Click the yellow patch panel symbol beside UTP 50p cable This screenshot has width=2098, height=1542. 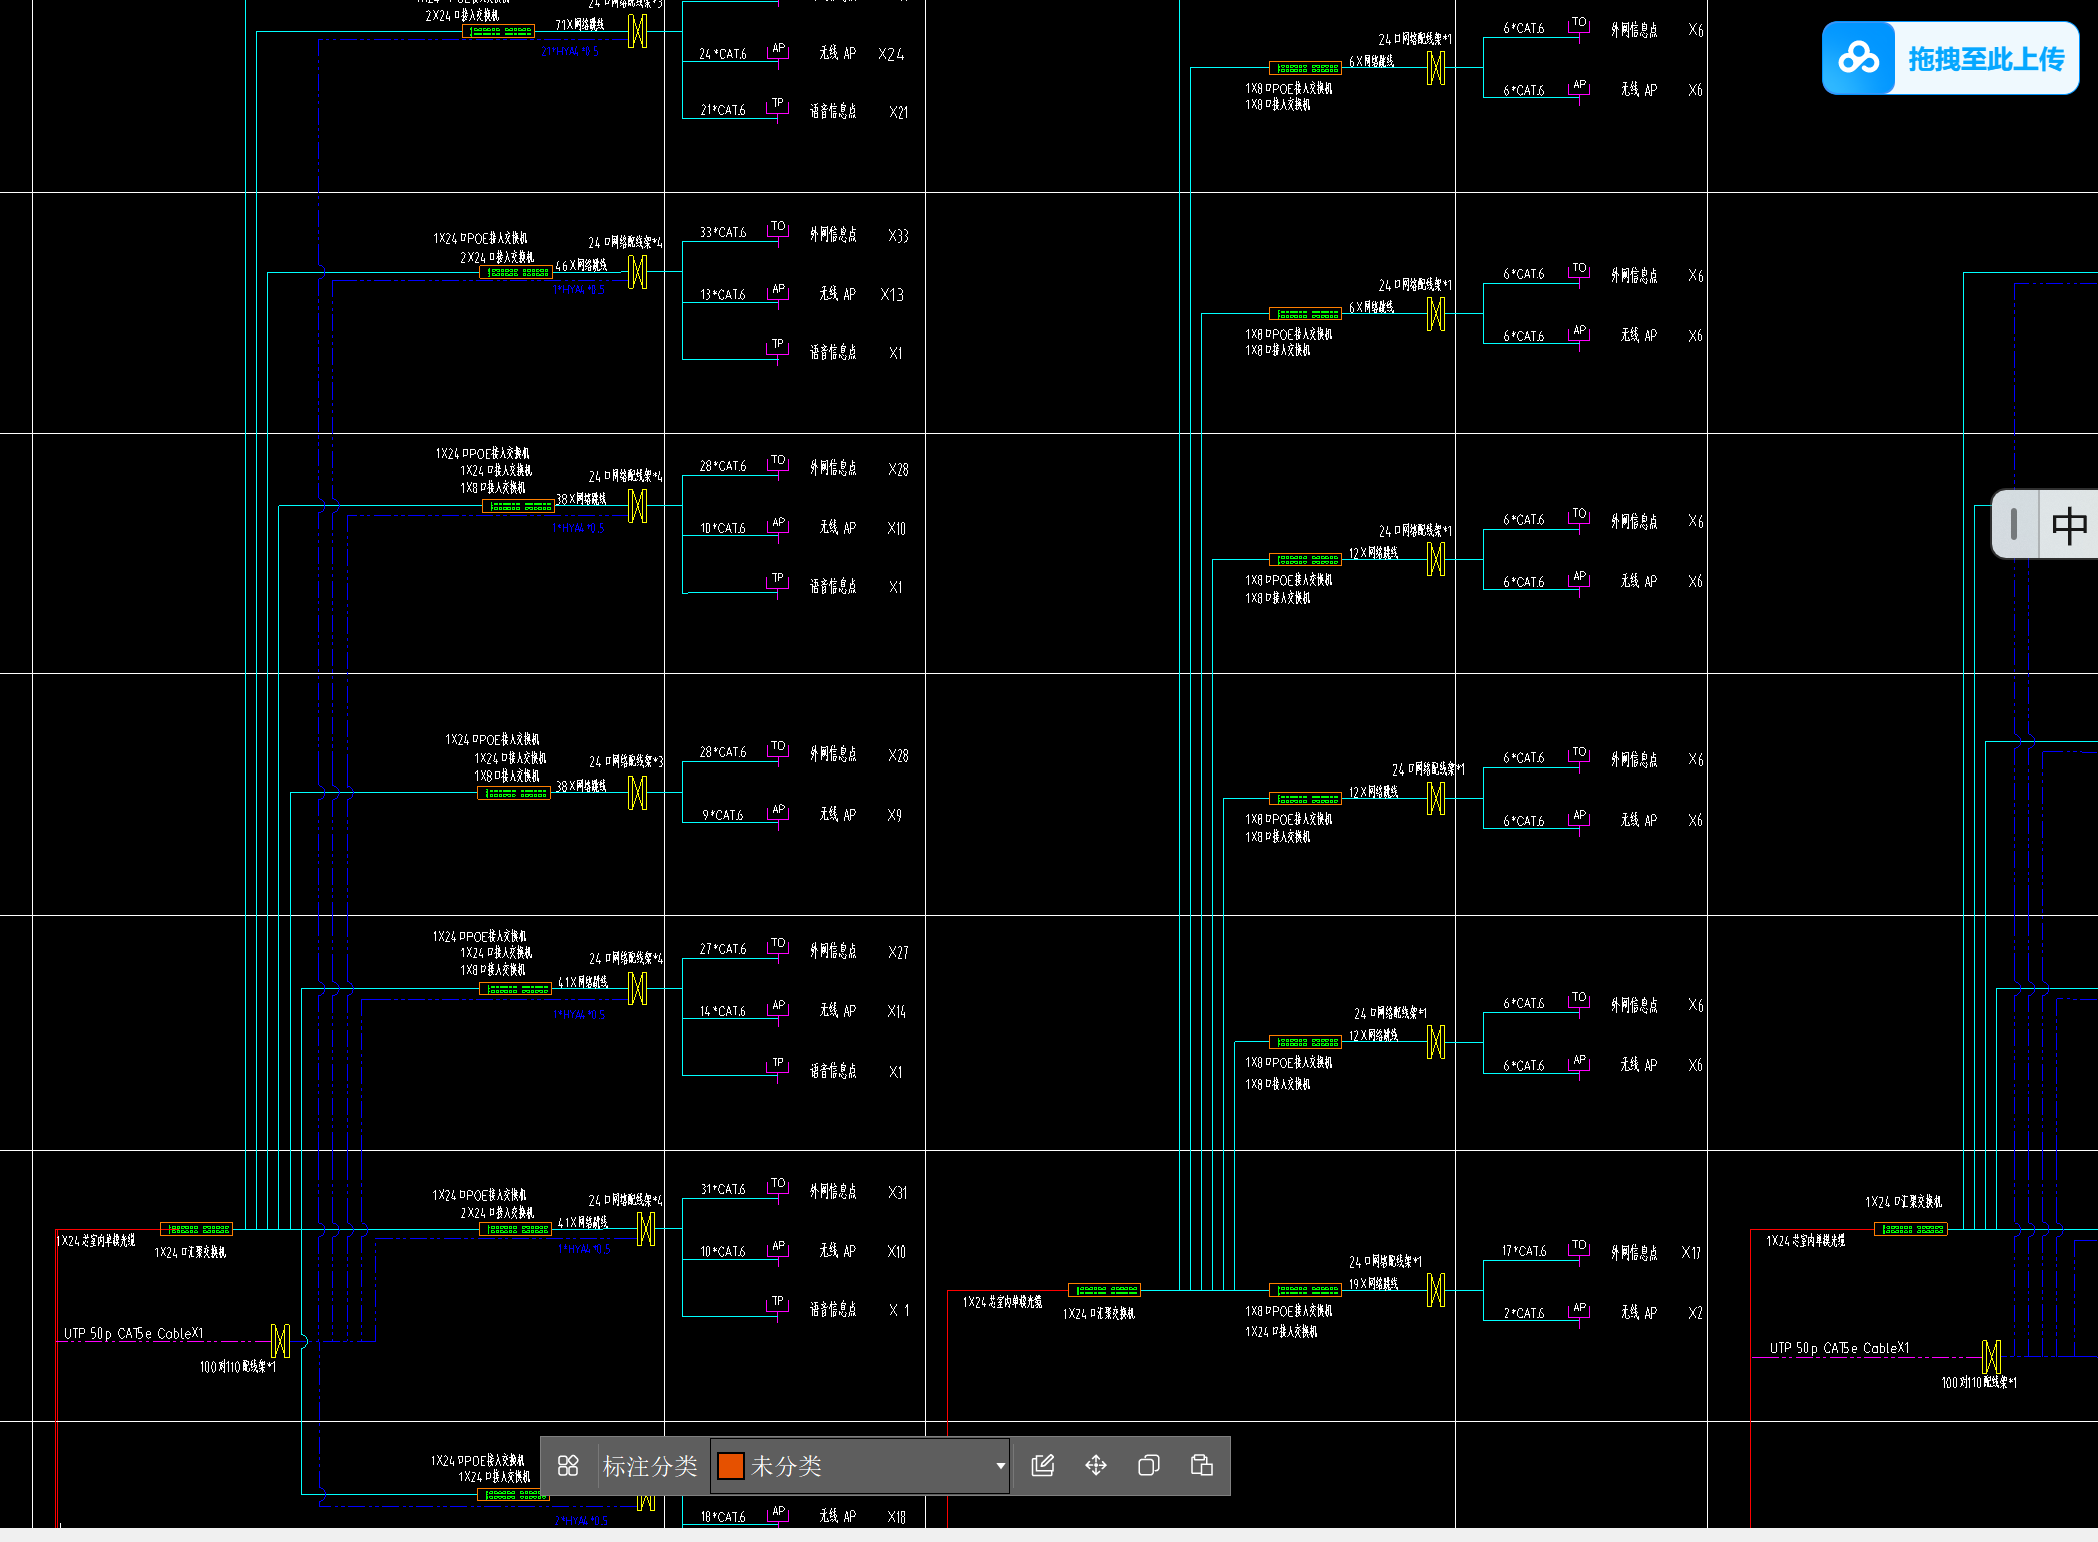(281, 1341)
